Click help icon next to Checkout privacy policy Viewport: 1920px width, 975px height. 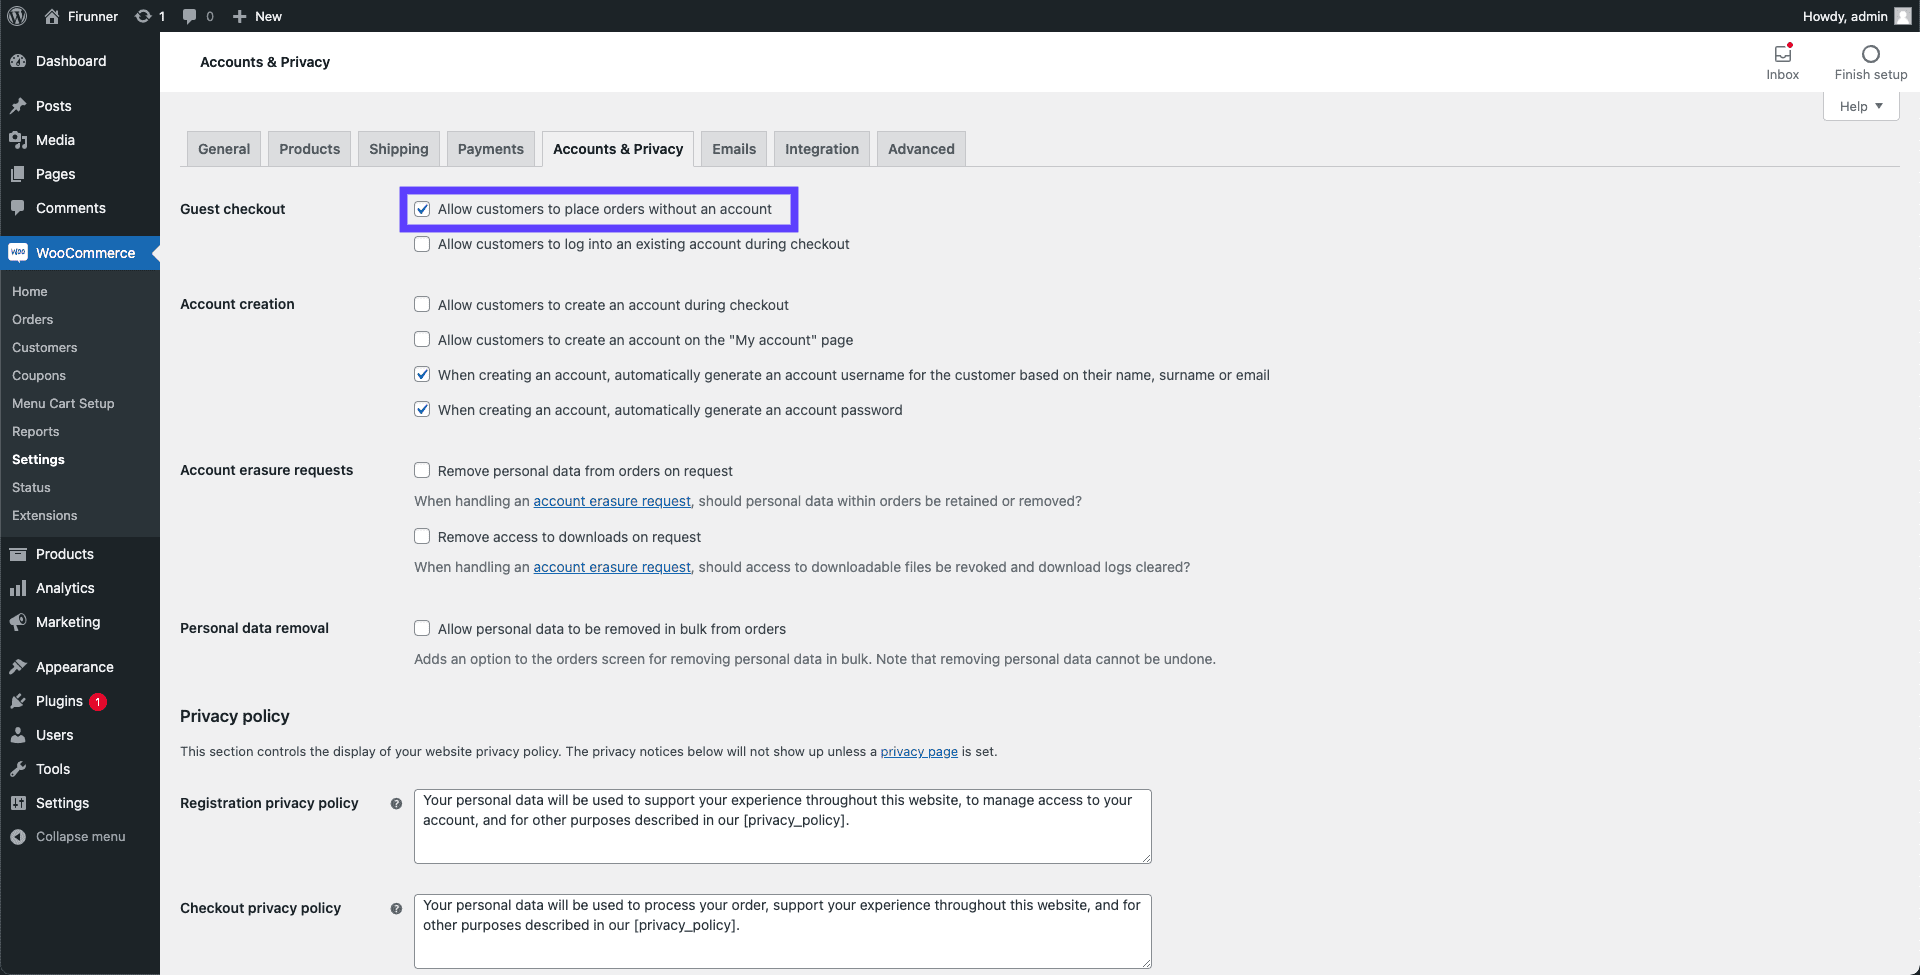click(x=396, y=909)
